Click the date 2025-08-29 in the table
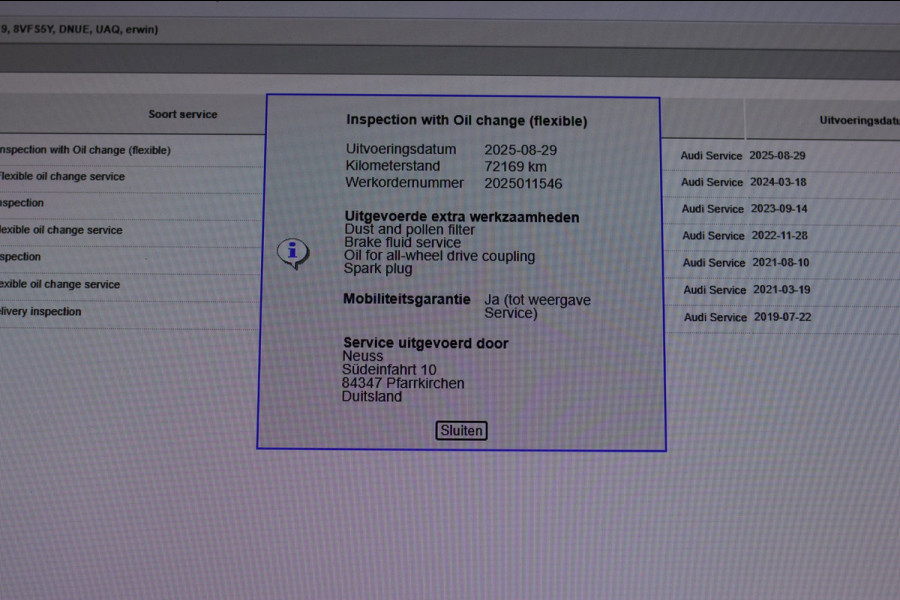The height and width of the screenshot is (600, 900). (x=777, y=156)
